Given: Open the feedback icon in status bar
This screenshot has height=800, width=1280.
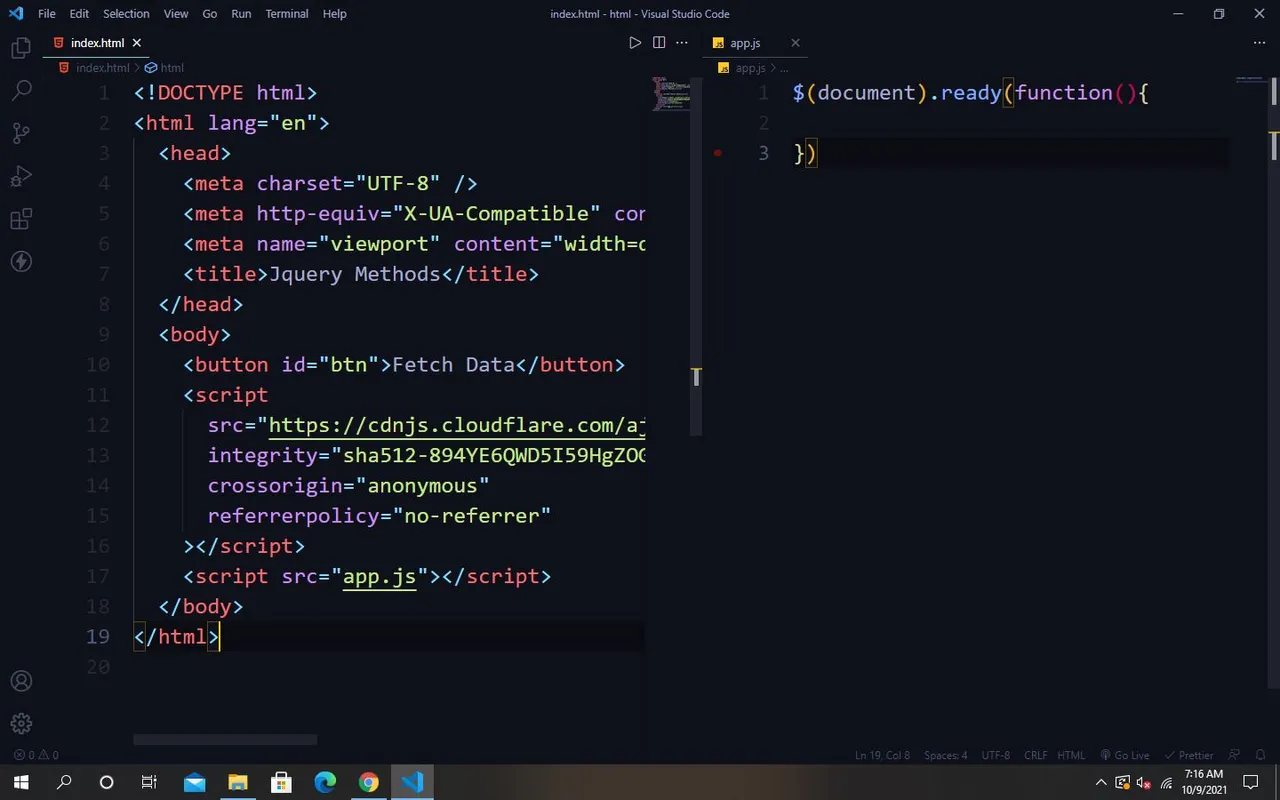Looking at the screenshot, I should coord(1234,755).
